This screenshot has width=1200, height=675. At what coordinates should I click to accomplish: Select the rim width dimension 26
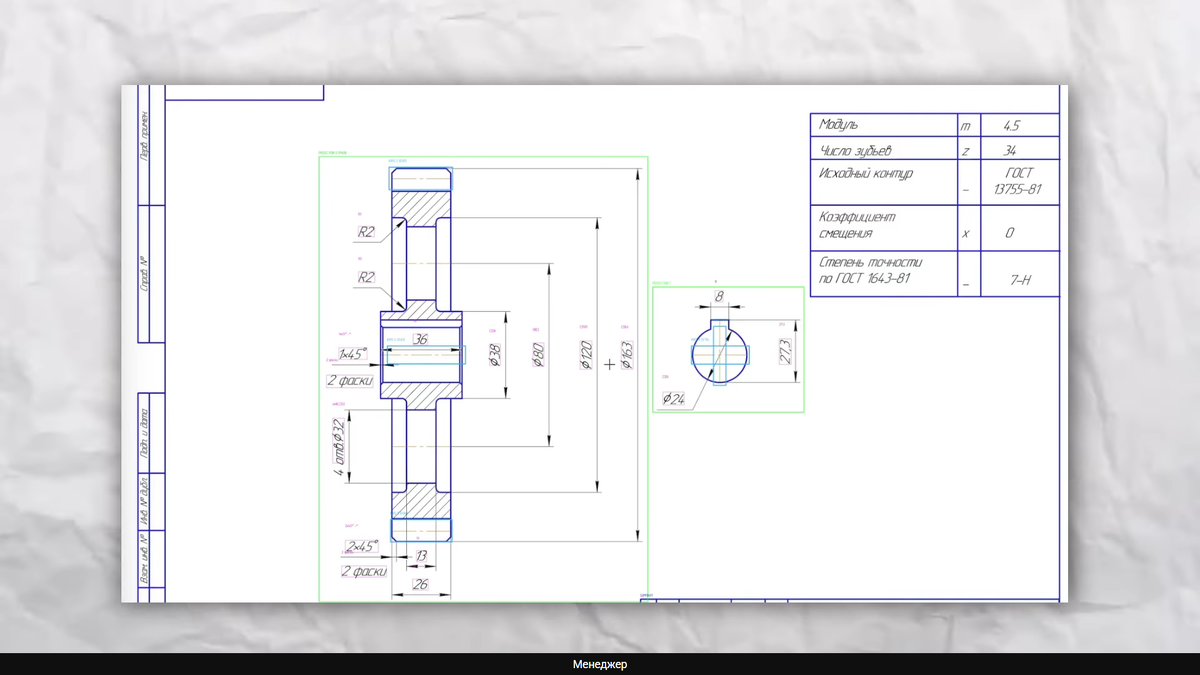420,584
